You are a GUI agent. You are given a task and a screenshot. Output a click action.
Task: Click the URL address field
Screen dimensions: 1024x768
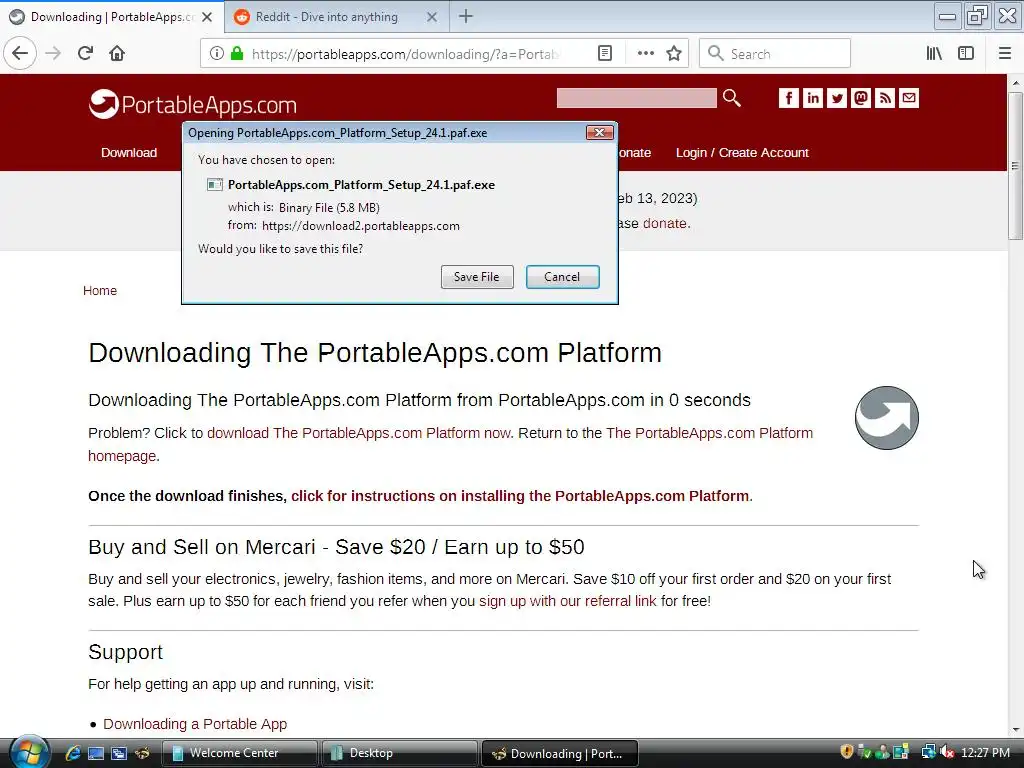(405, 54)
